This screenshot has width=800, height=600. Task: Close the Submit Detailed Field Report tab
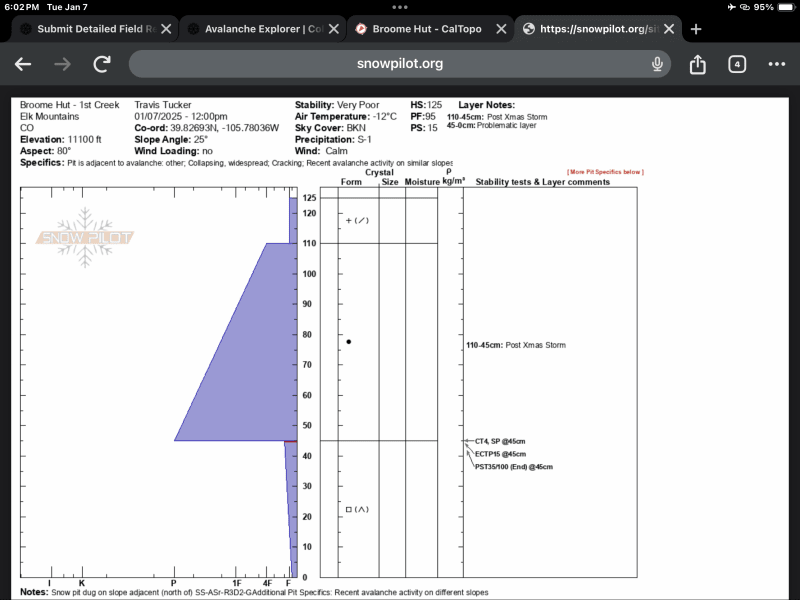tap(166, 29)
